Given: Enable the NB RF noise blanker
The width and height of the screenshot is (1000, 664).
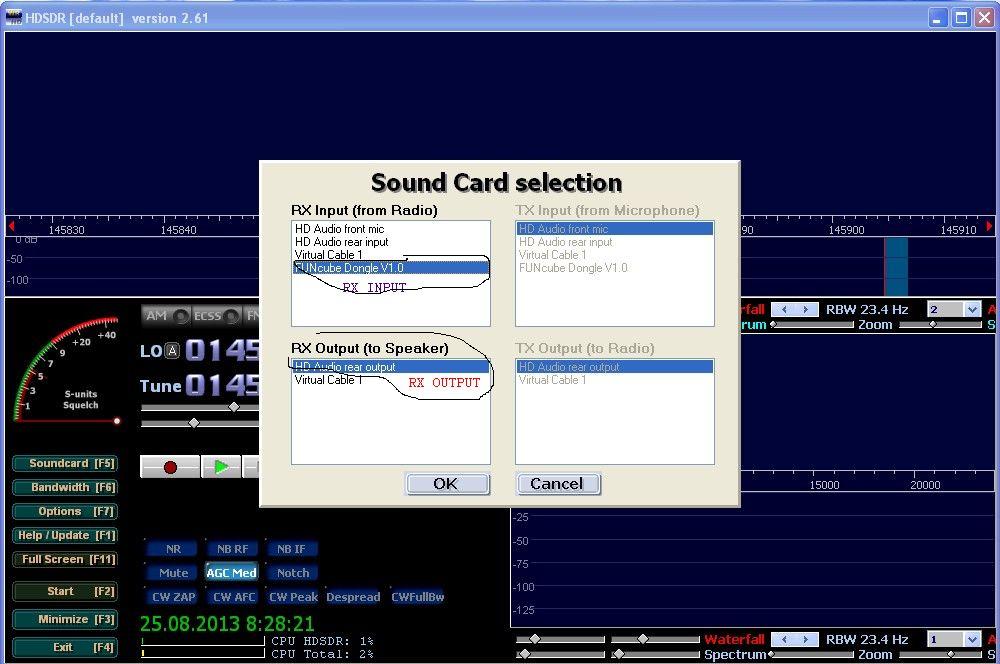Looking at the screenshot, I should pyautogui.click(x=232, y=549).
